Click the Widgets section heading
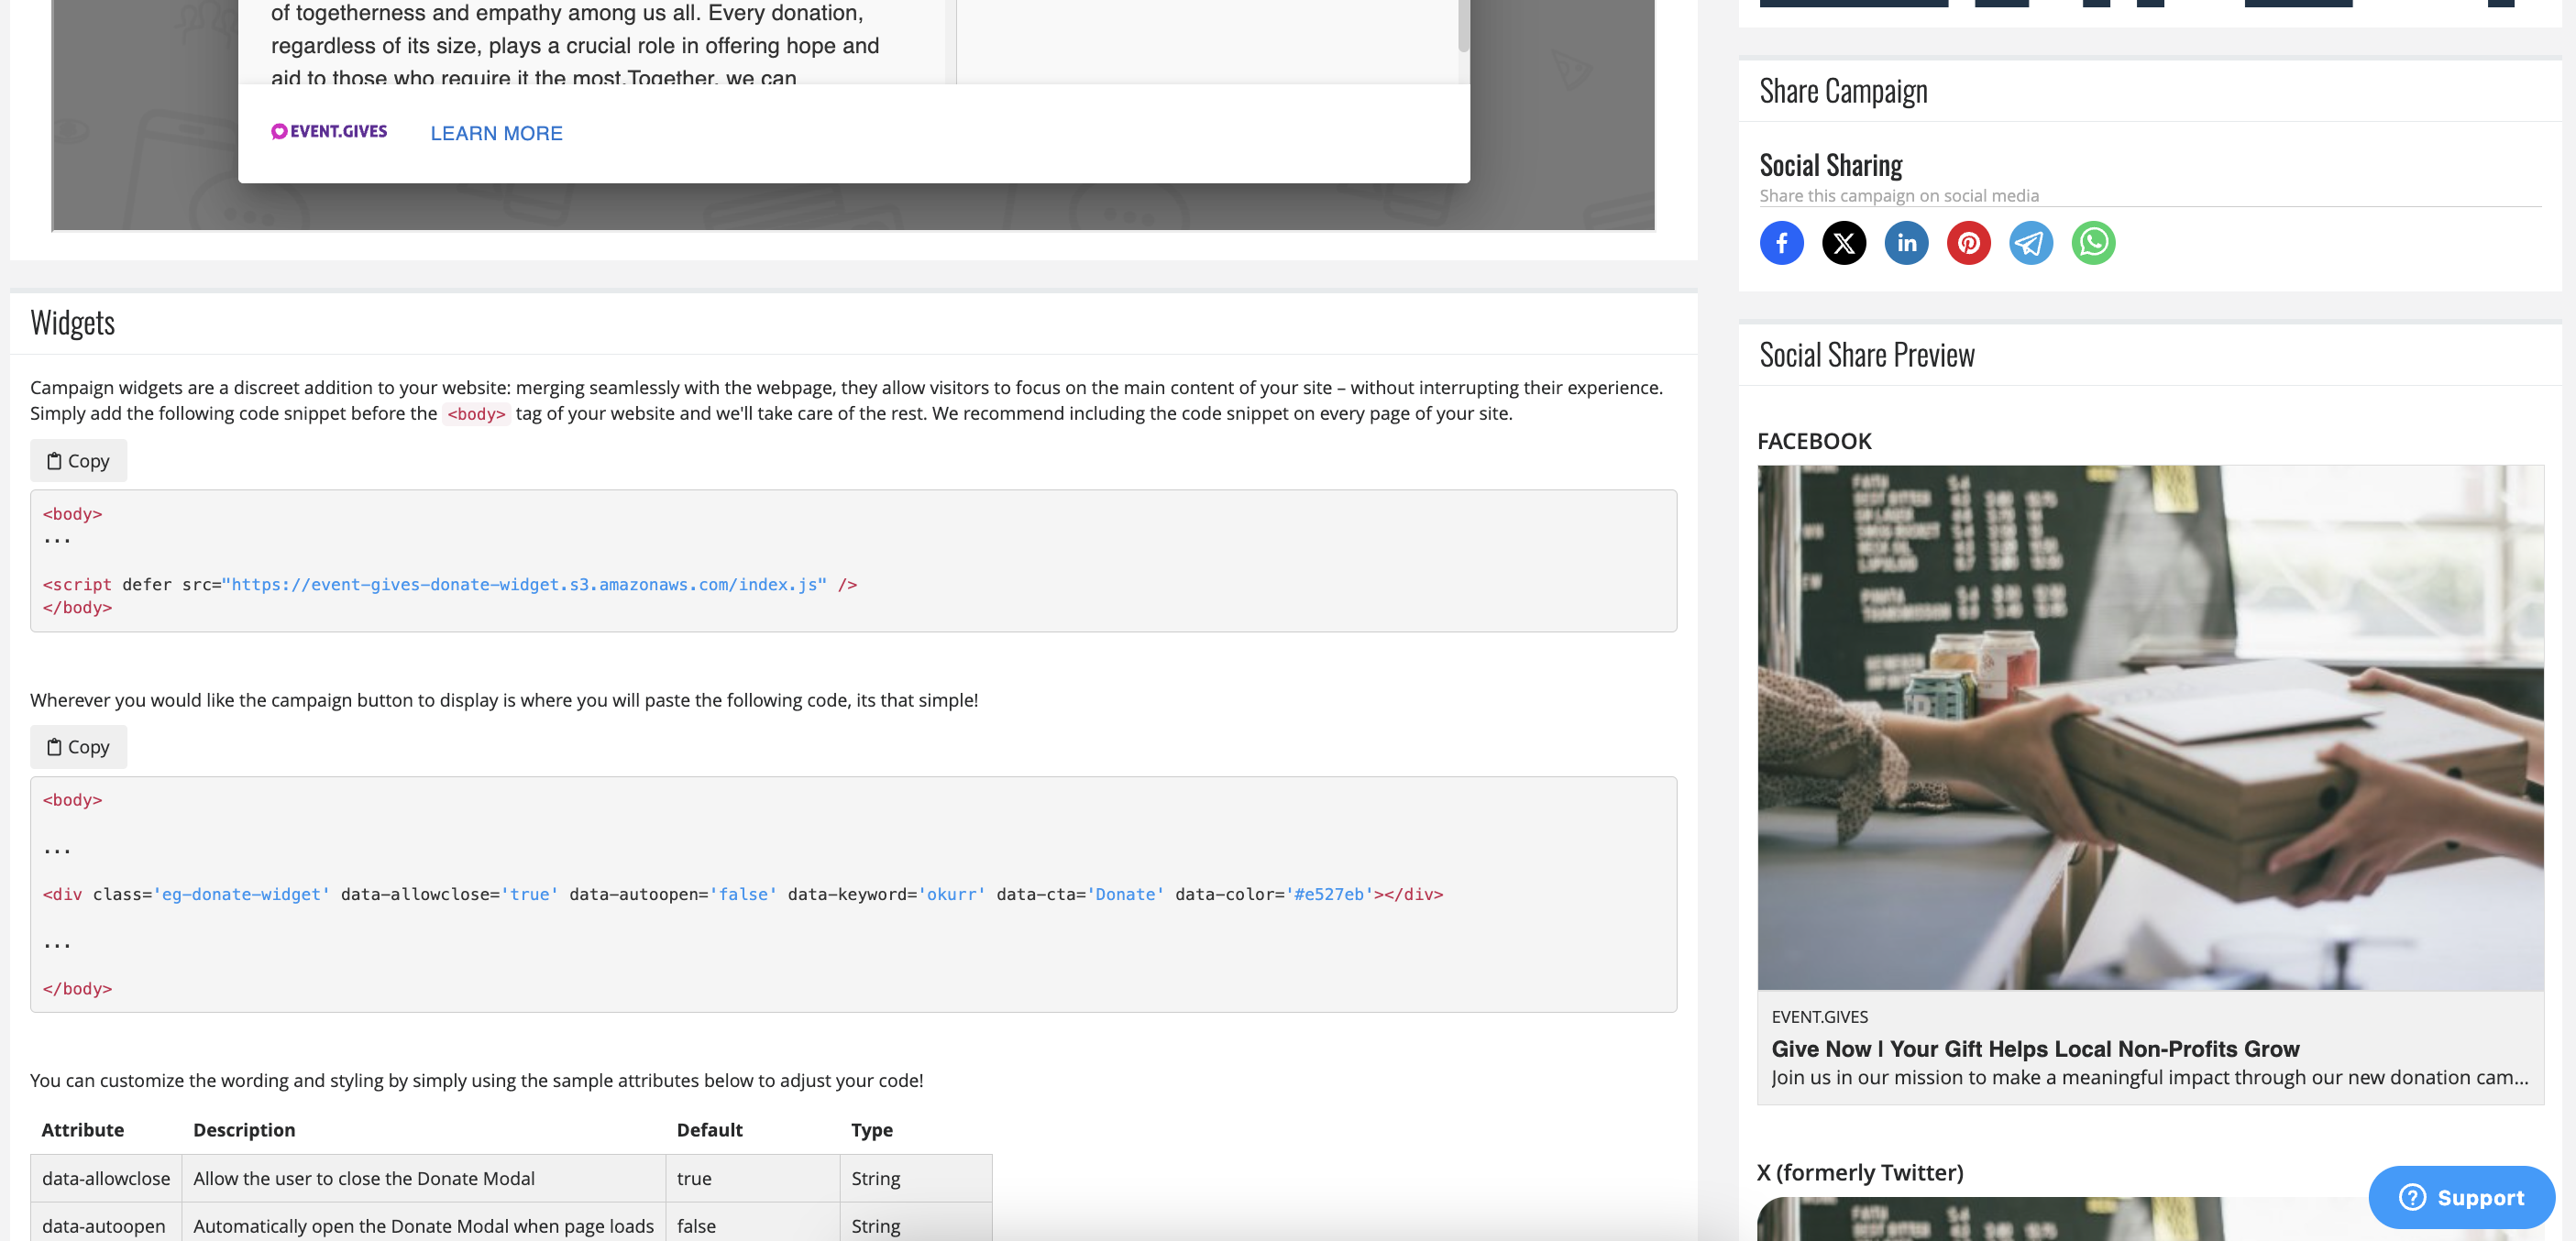The image size is (2576, 1241). coord(72,323)
